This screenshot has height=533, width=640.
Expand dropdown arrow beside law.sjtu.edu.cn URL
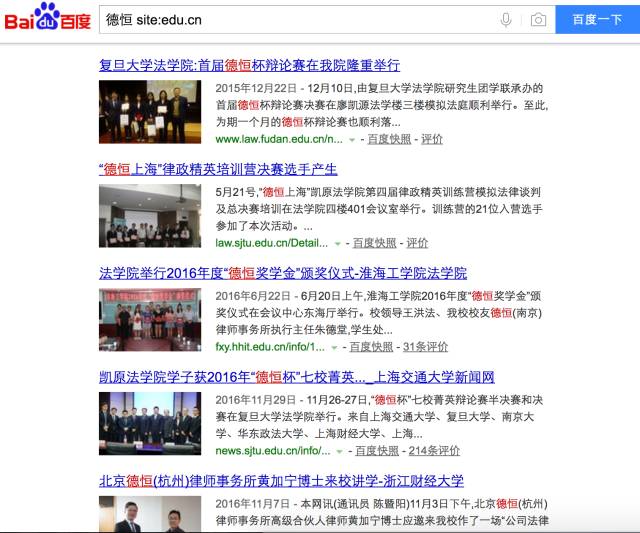pos(337,243)
